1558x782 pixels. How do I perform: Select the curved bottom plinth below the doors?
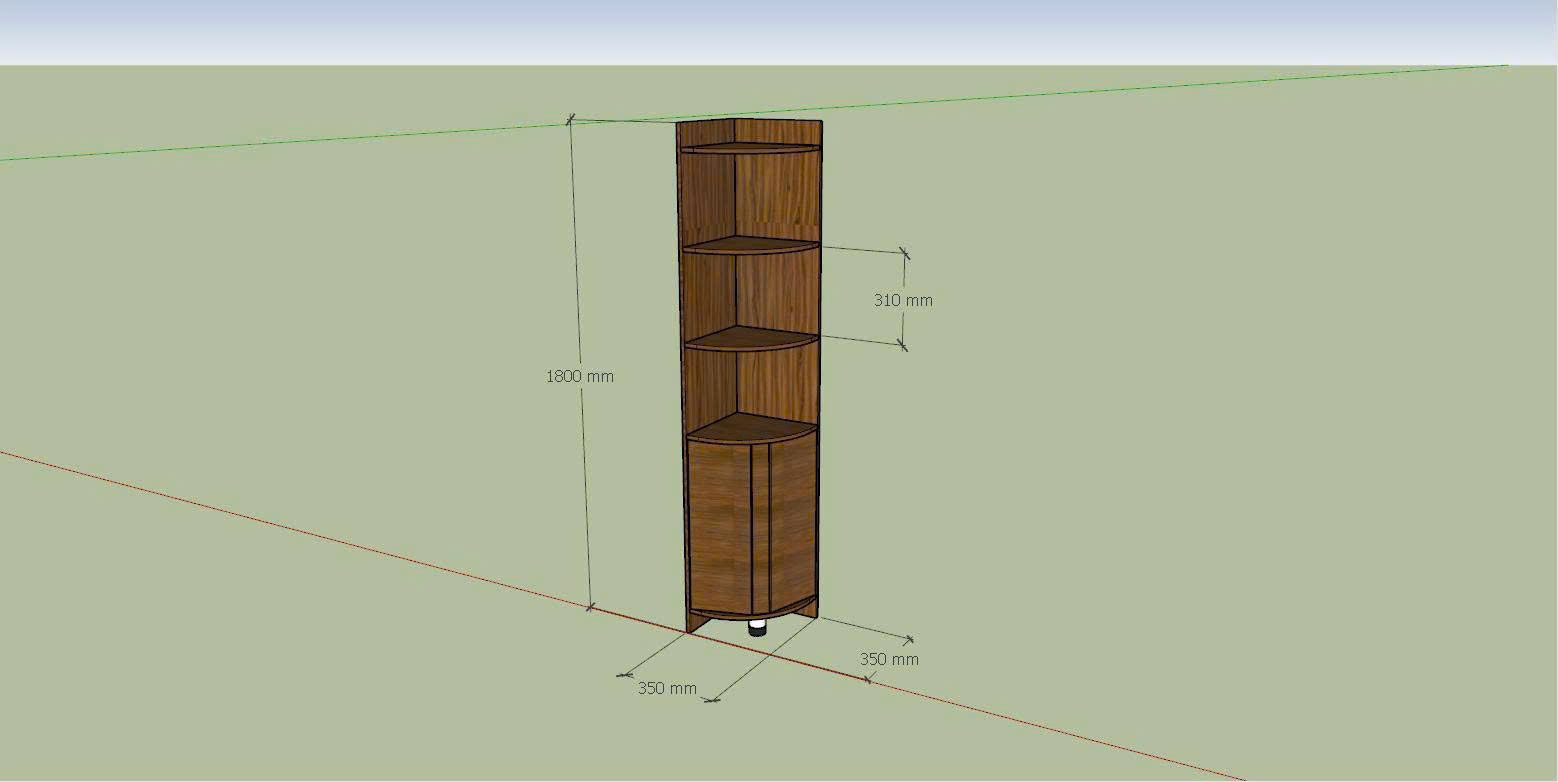752,613
